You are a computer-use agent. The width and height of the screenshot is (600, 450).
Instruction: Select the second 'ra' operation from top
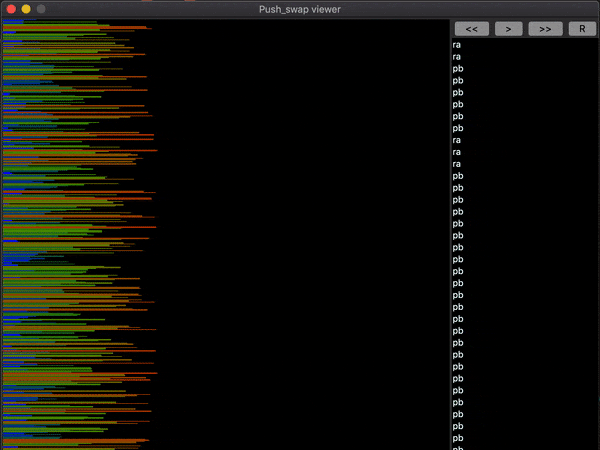(x=457, y=57)
